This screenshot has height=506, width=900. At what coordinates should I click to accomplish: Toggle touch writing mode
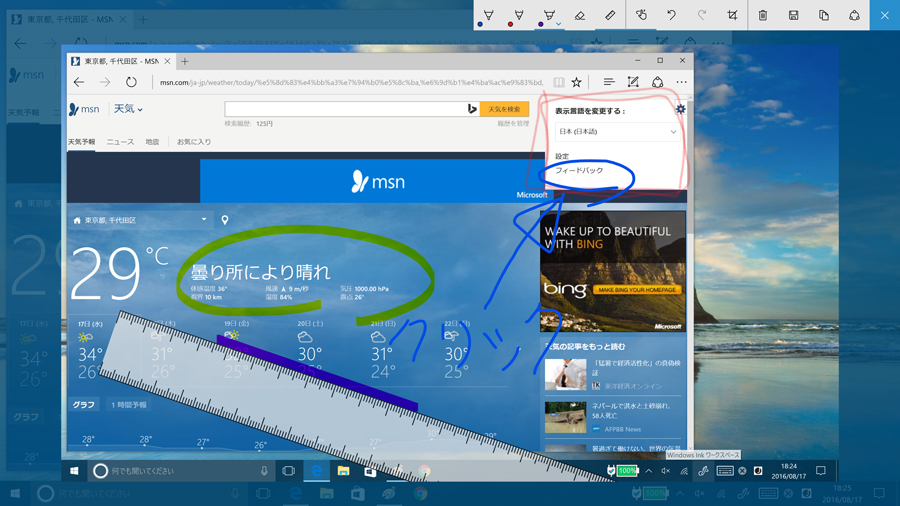(641, 15)
